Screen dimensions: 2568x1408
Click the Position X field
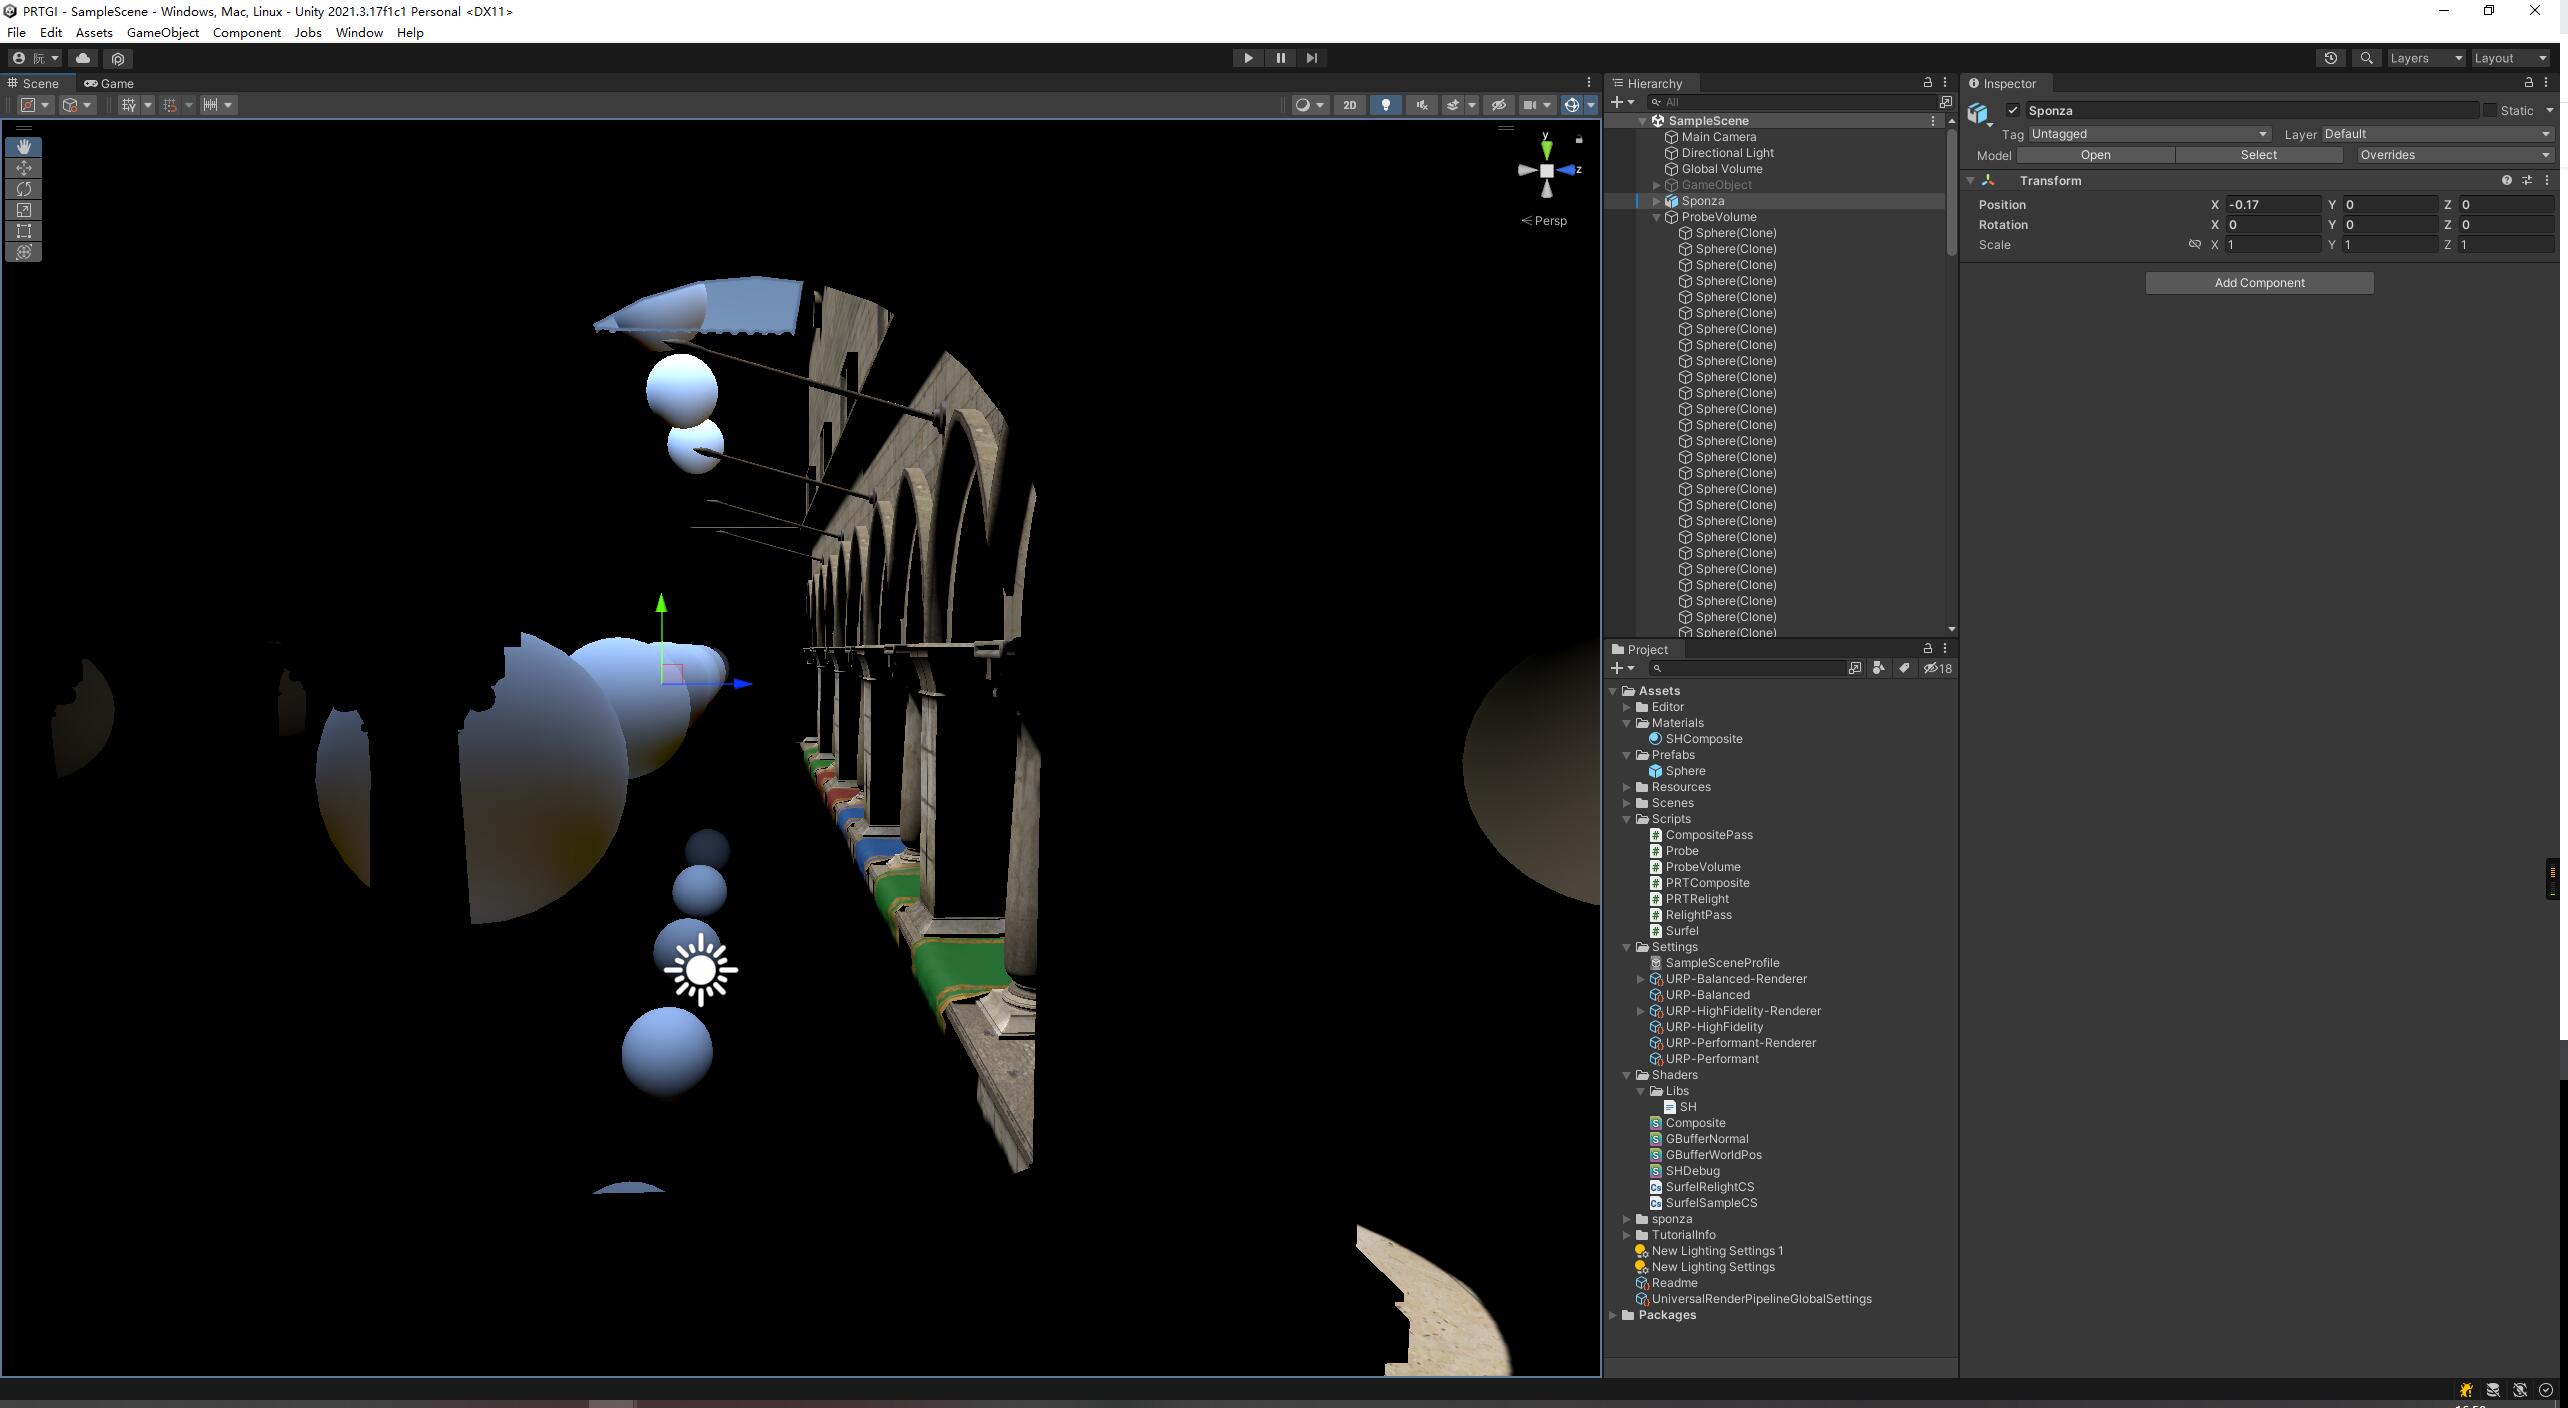click(2273, 204)
